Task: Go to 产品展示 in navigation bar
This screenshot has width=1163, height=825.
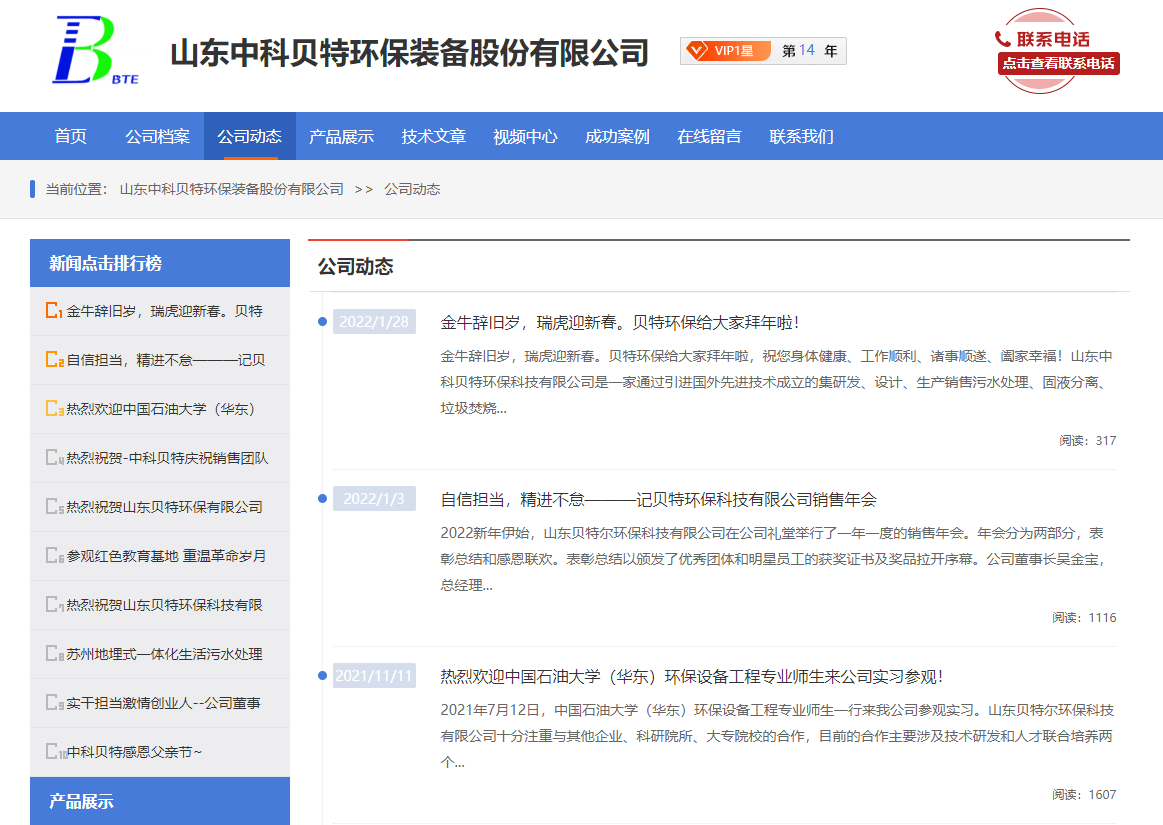Action: click(x=341, y=137)
